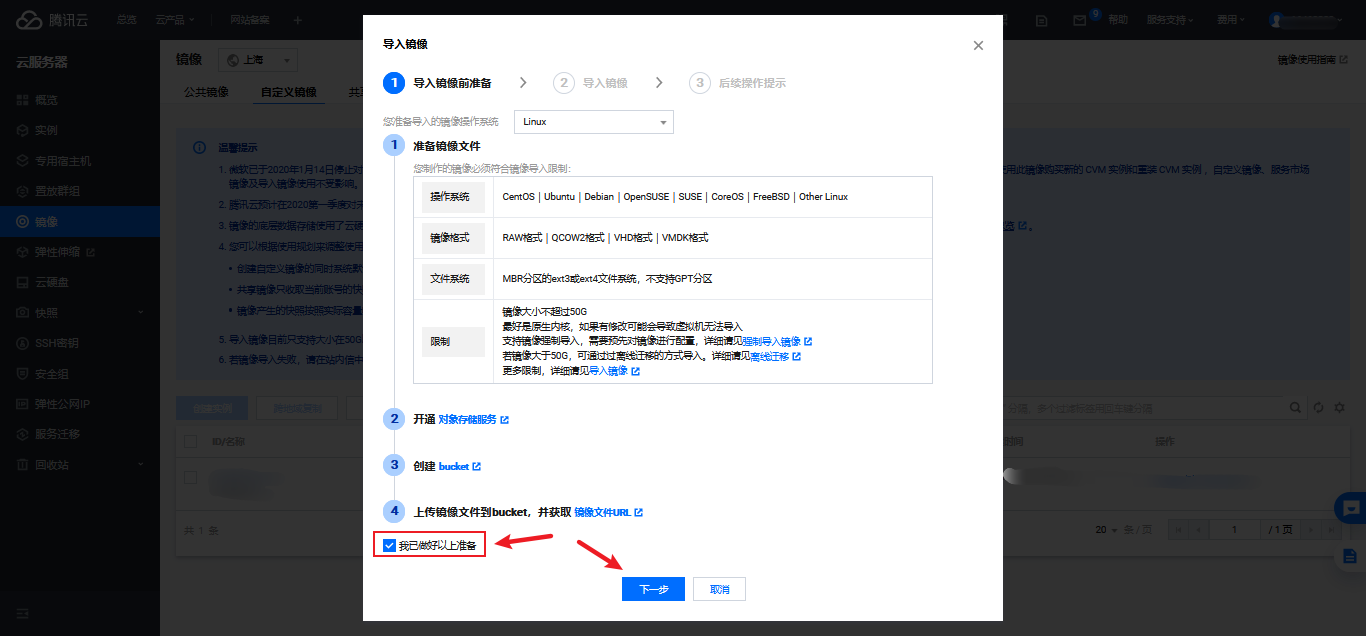Click the 安全组 shield icon in sidebar

point(23,373)
